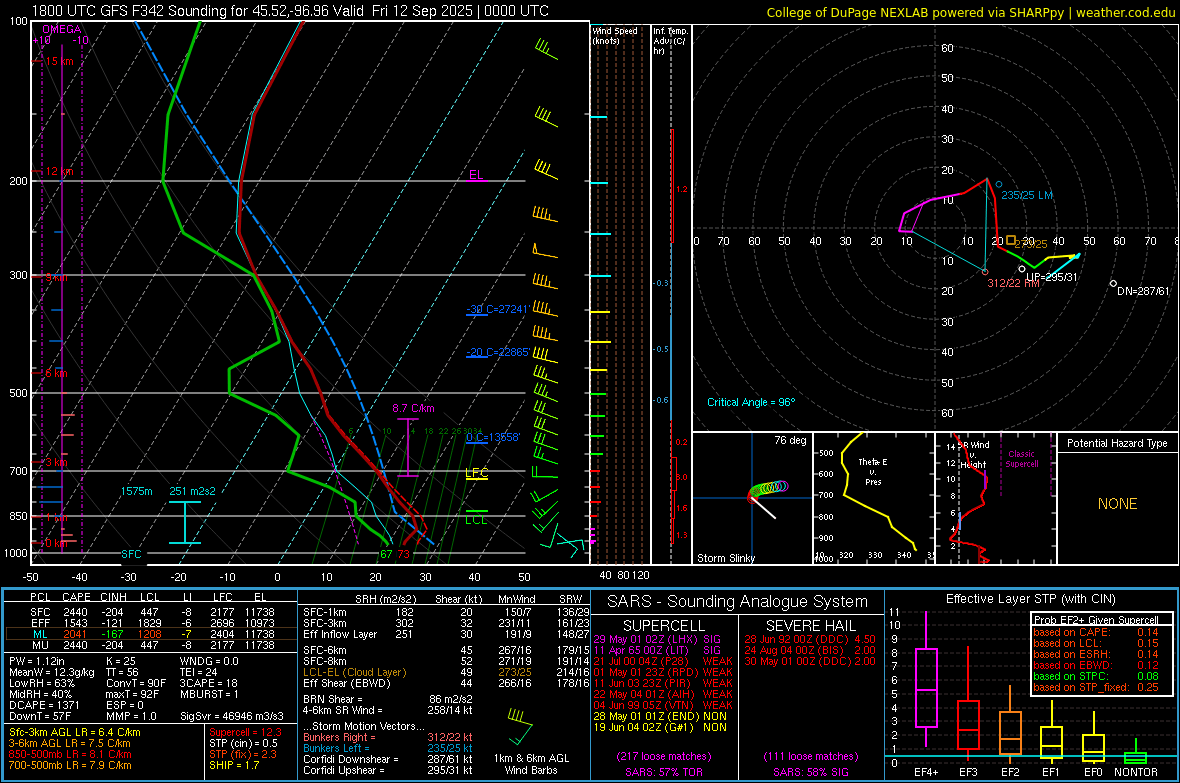This screenshot has height=783, width=1180.
Task: Click the 1575m inflow base label
Action: [136, 491]
